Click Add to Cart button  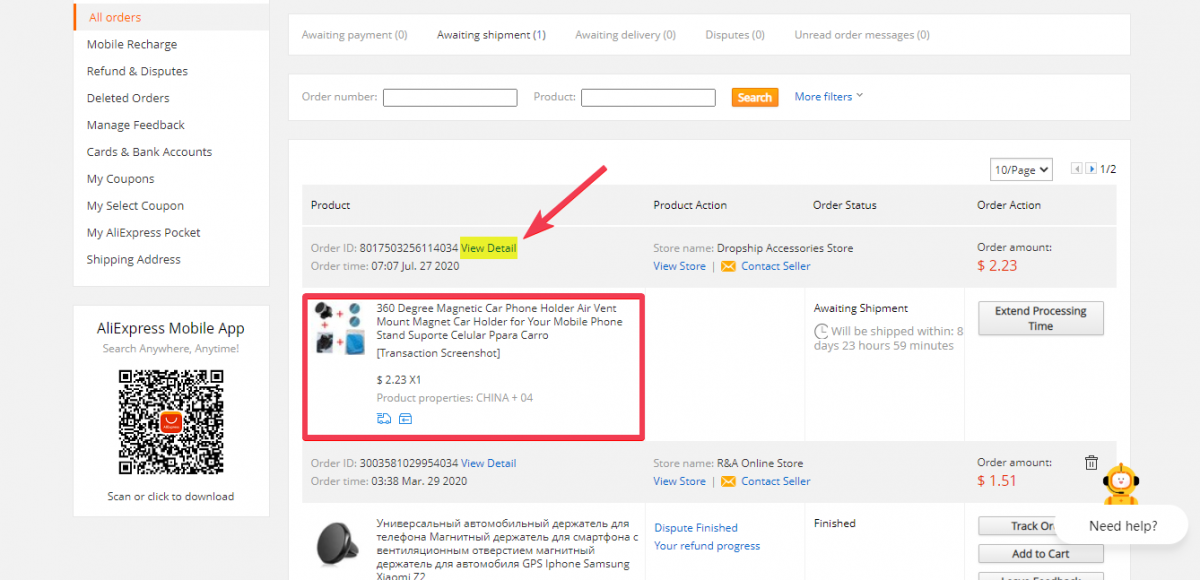pyautogui.click(x=1040, y=554)
